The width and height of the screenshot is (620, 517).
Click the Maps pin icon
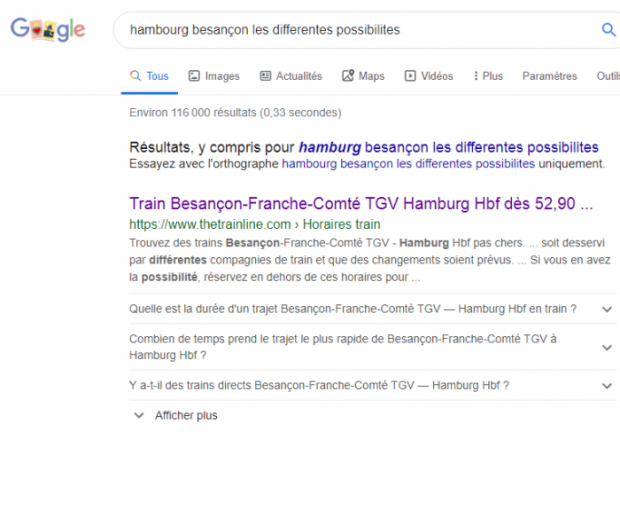[348, 75]
